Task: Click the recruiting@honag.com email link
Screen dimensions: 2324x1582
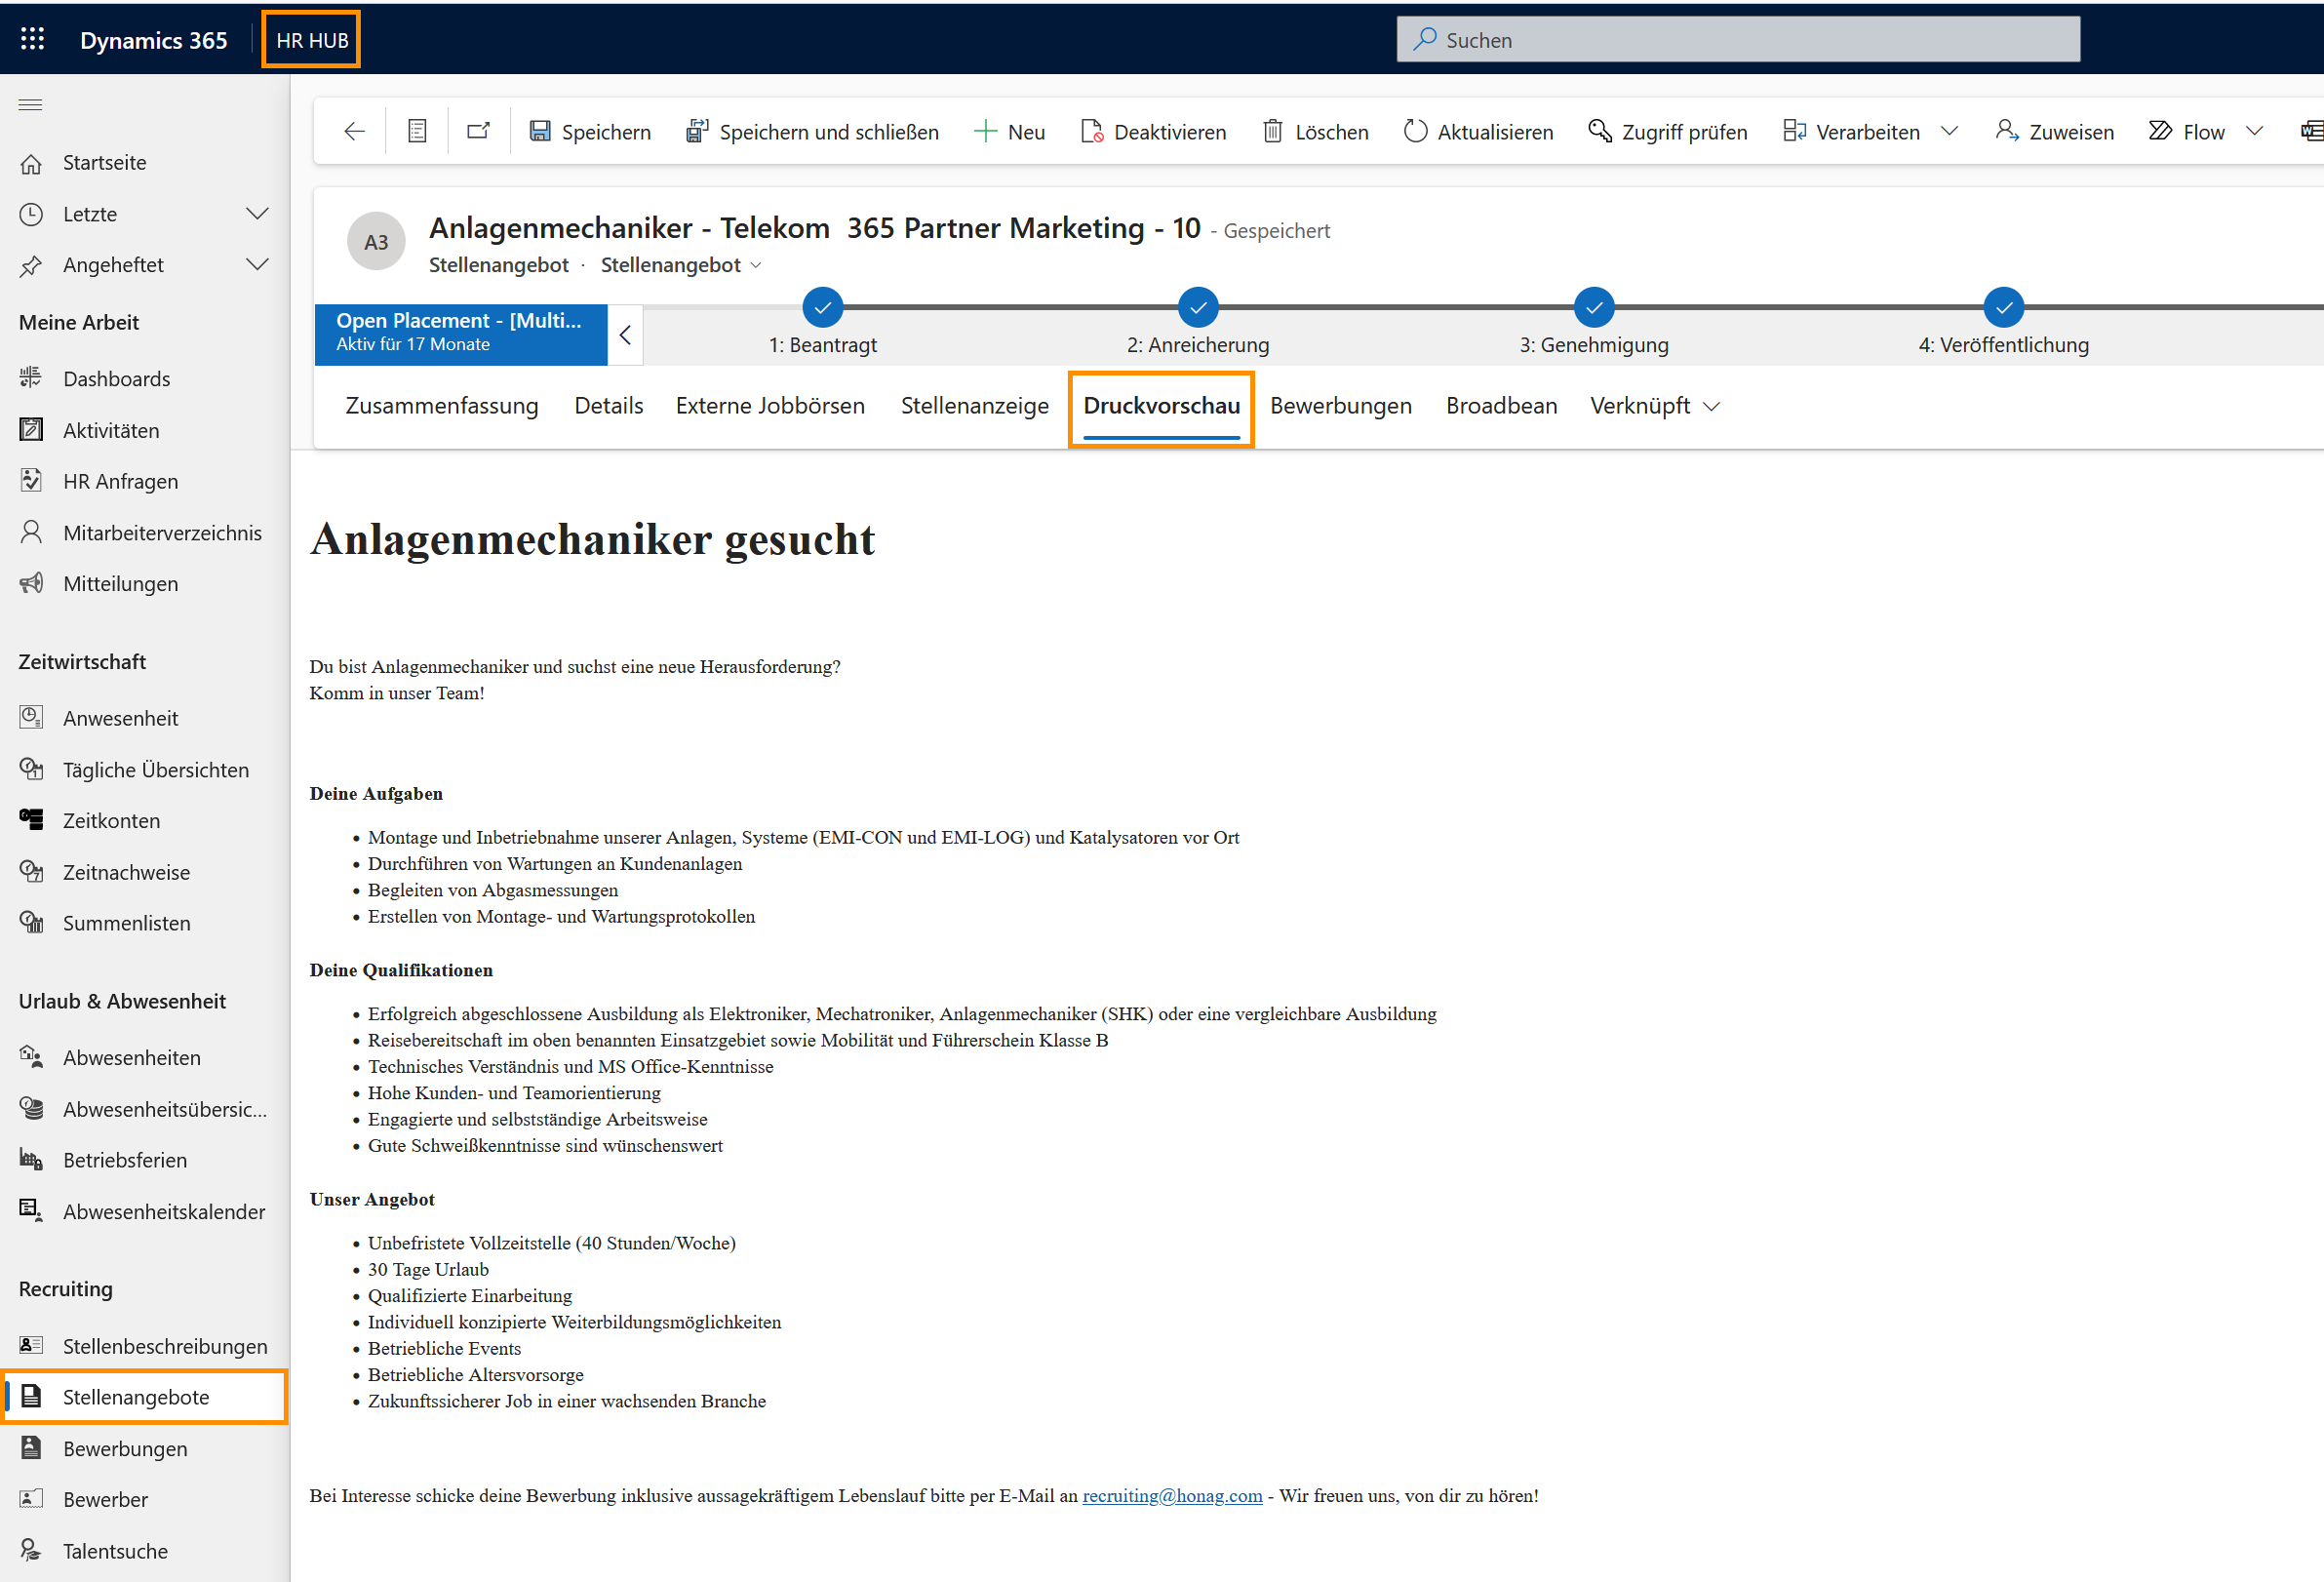Action: pos(1172,1495)
